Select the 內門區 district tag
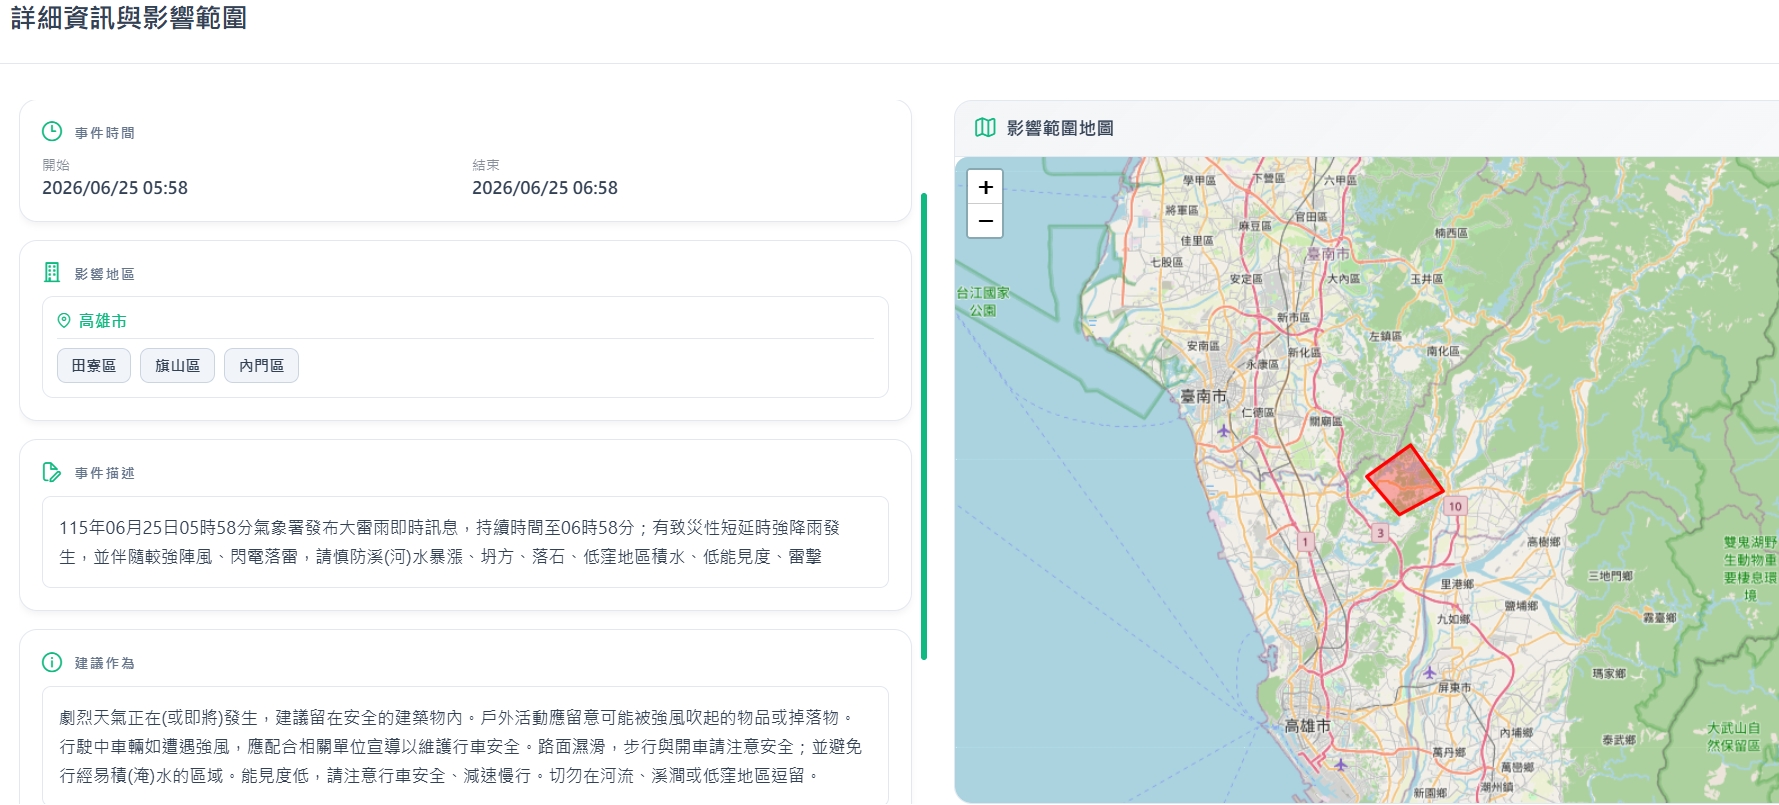 click(261, 366)
